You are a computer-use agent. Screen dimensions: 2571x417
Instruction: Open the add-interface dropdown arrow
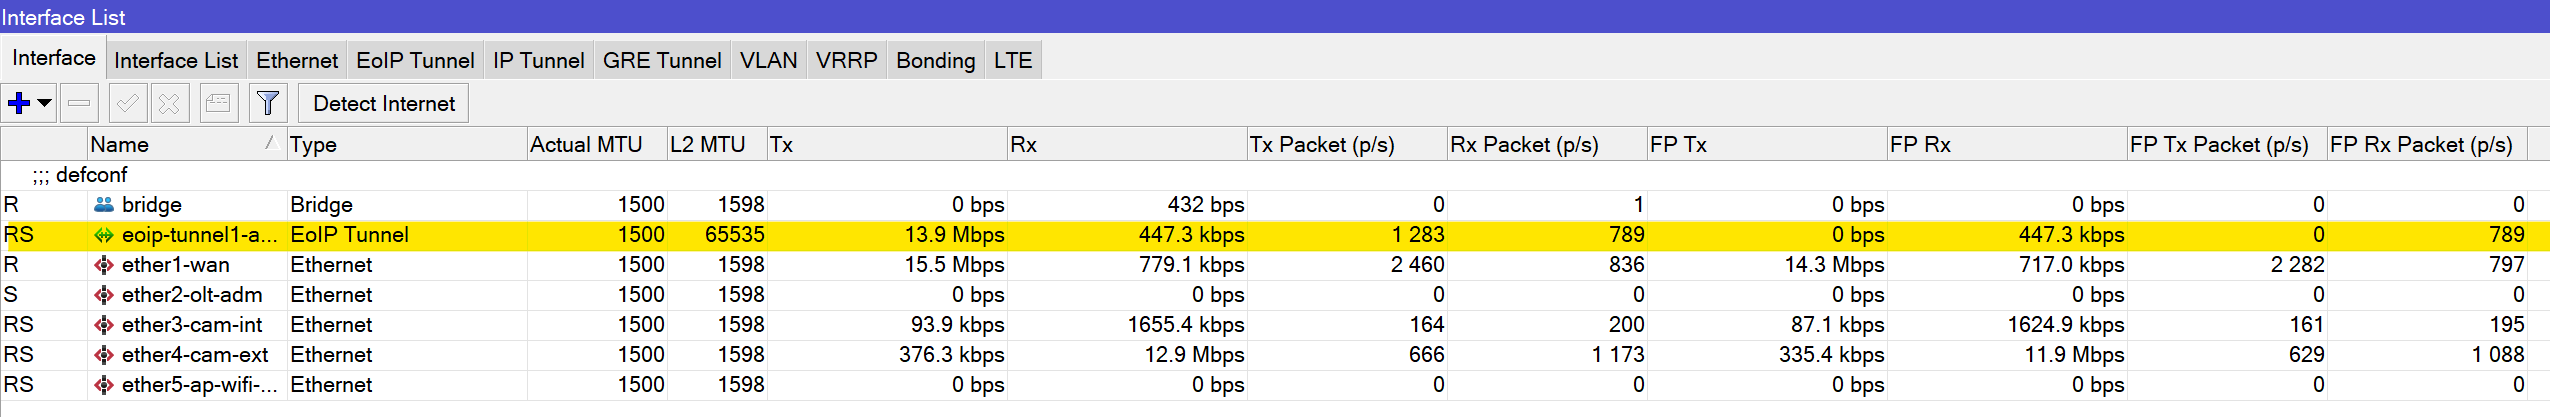coord(45,103)
